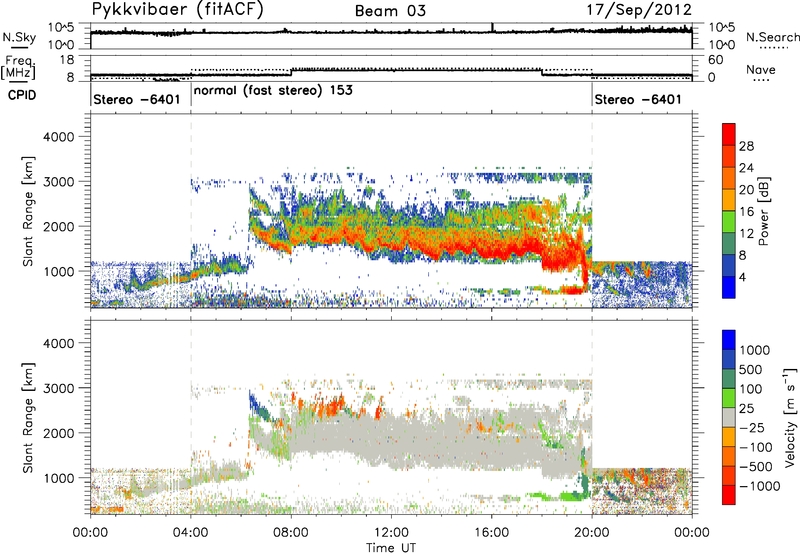Click the "20" power colorbar label
The width and height of the screenshot is (800, 554).
click(746, 190)
